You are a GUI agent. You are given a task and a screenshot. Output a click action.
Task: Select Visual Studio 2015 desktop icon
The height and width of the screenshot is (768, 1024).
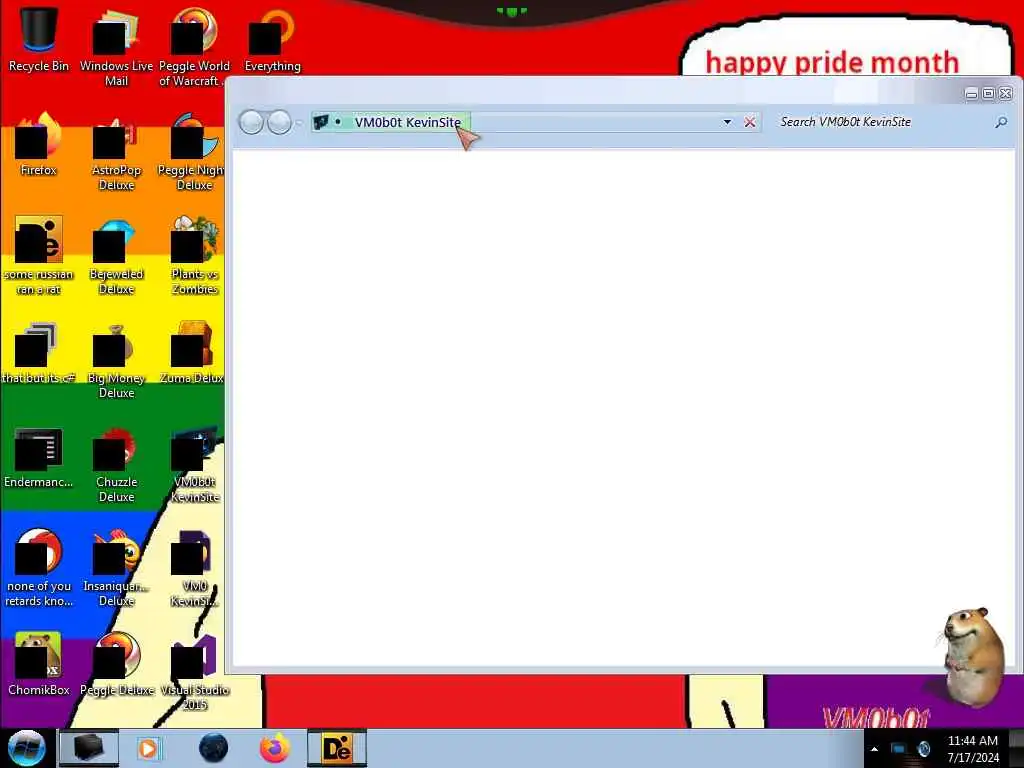click(x=195, y=673)
